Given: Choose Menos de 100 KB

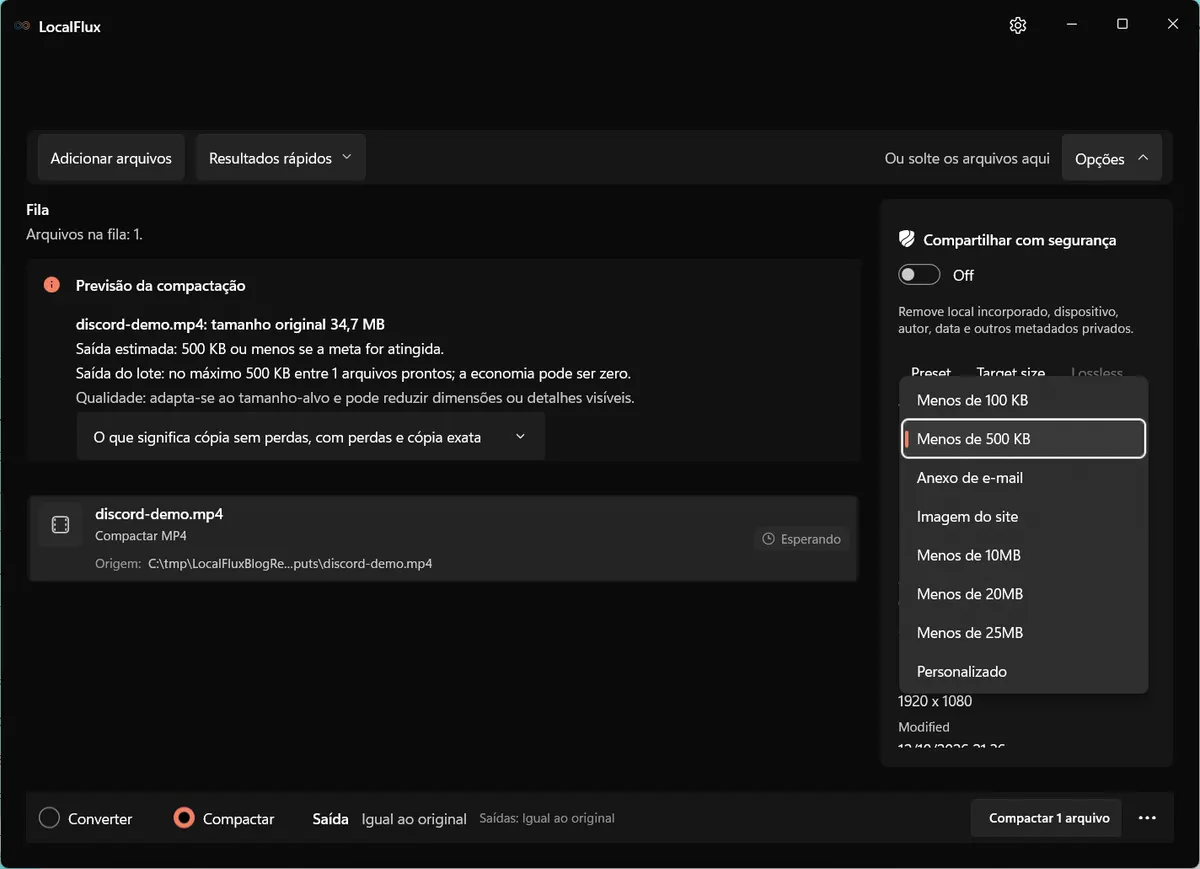Looking at the screenshot, I should tap(1023, 400).
